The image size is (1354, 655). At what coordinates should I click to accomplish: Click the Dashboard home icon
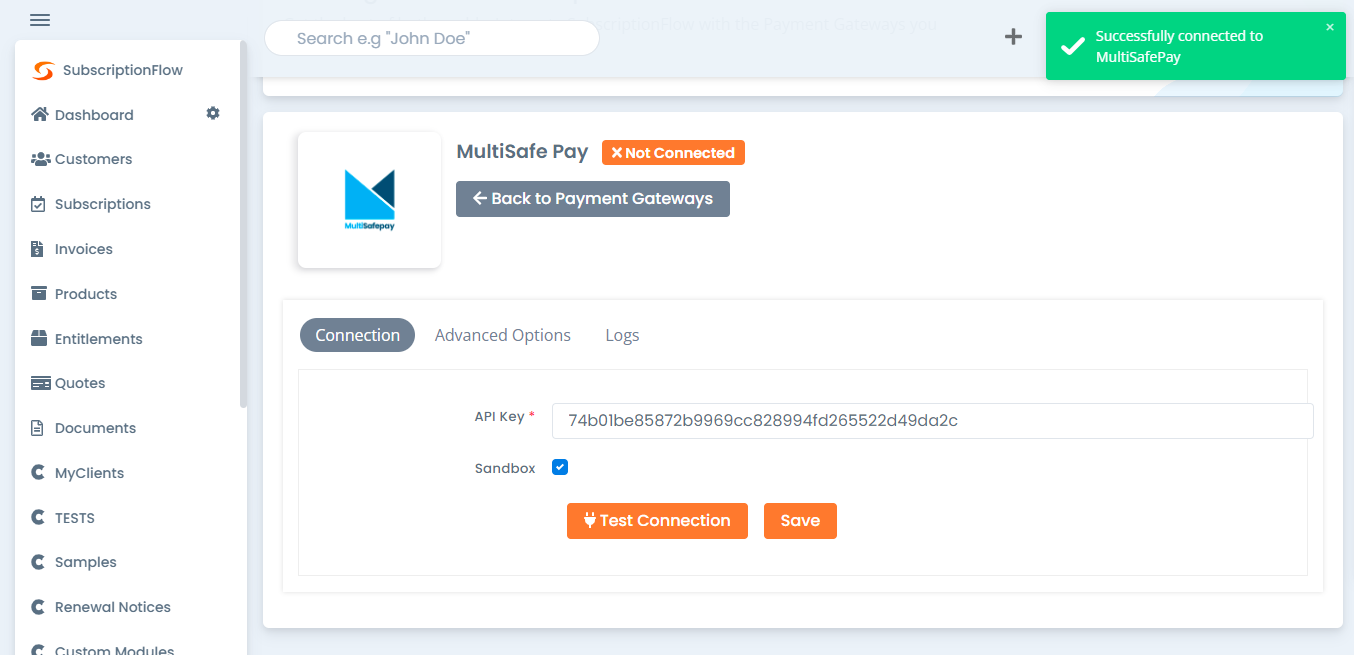pos(40,115)
